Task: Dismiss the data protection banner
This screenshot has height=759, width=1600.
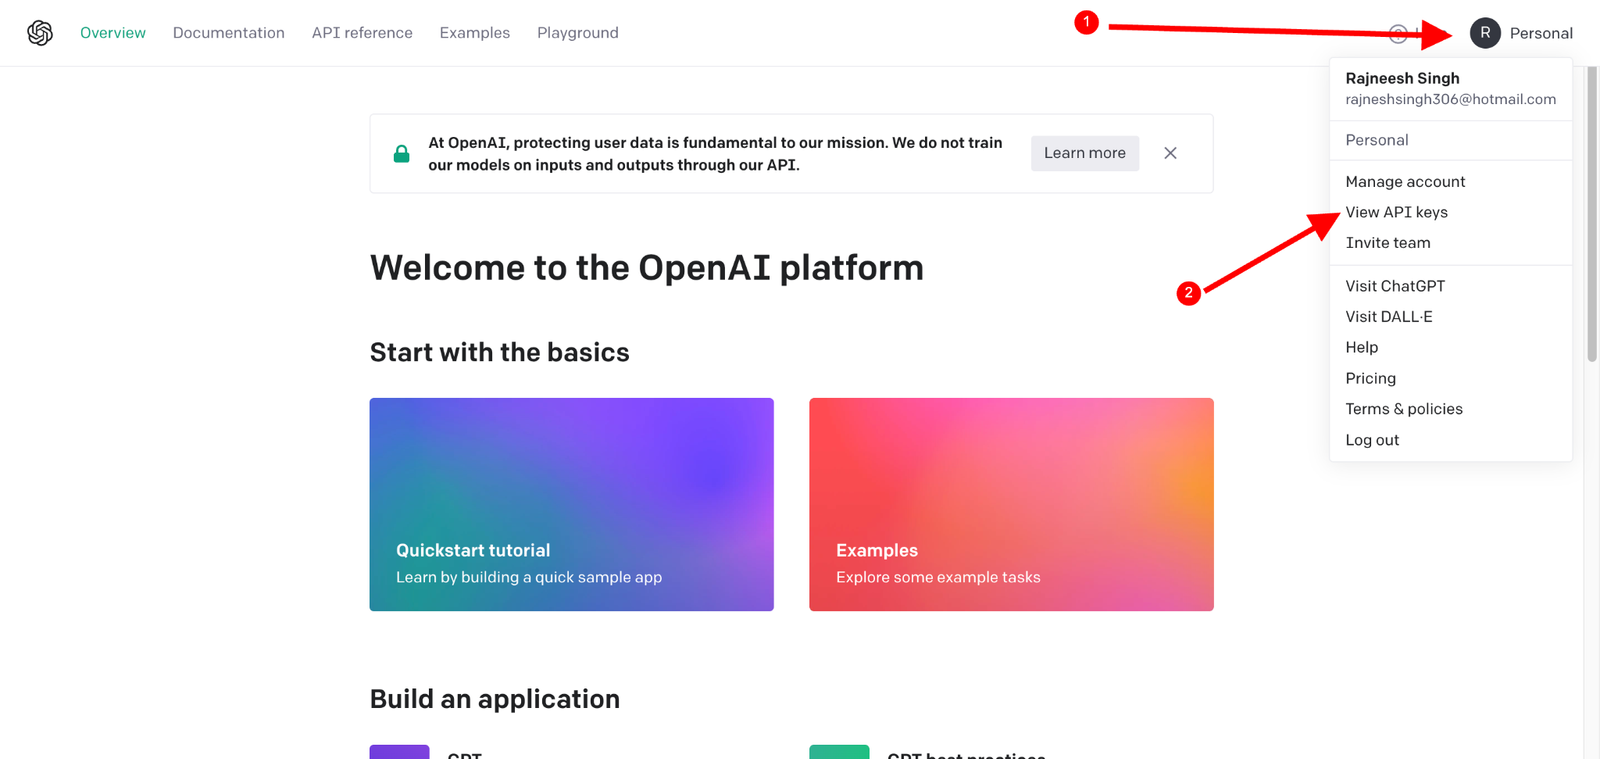Action: 1170,153
